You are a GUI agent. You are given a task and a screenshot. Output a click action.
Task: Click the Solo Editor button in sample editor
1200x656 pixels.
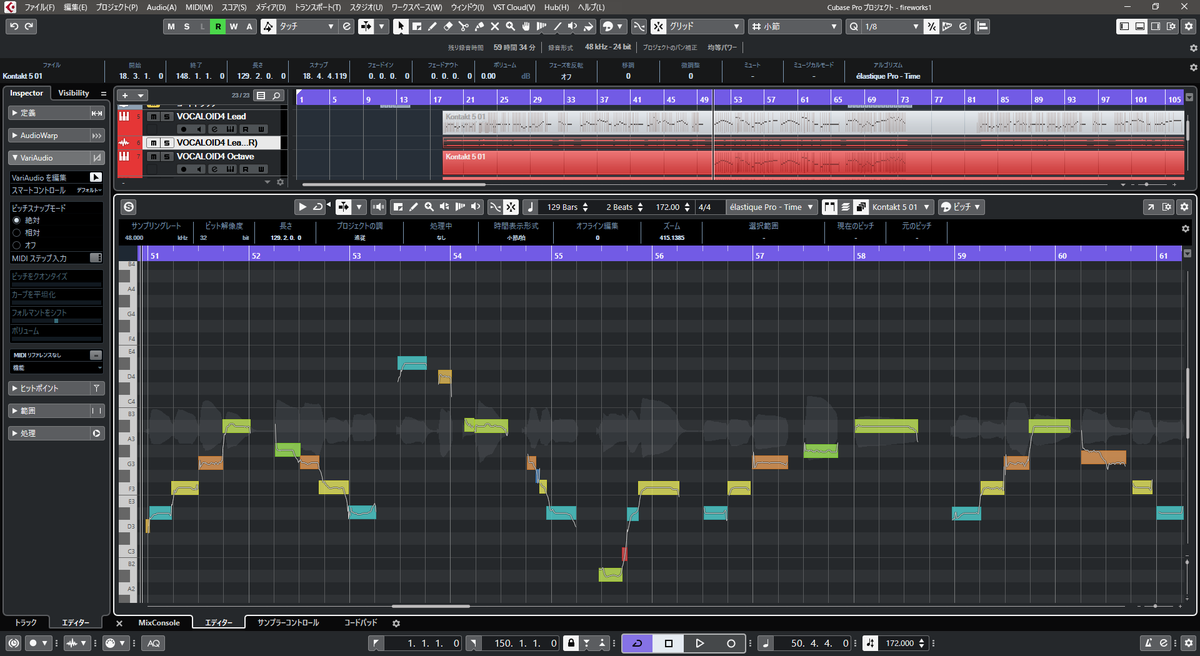click(x=128, y=207)
